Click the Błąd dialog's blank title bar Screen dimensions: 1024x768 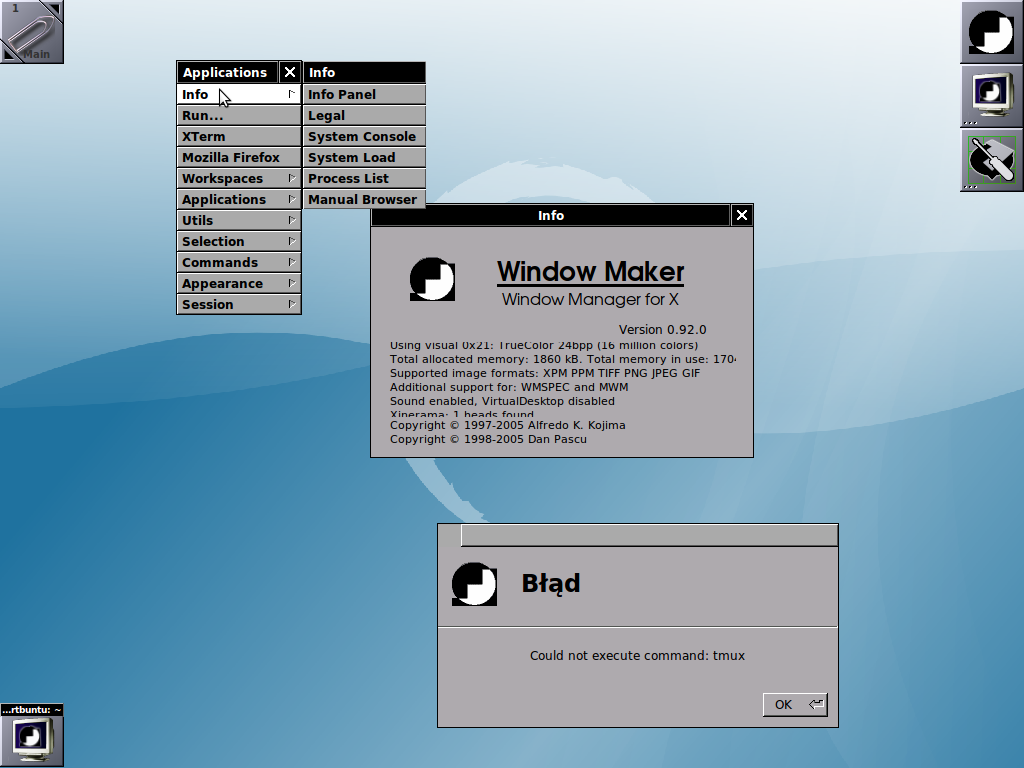(649, 536)
